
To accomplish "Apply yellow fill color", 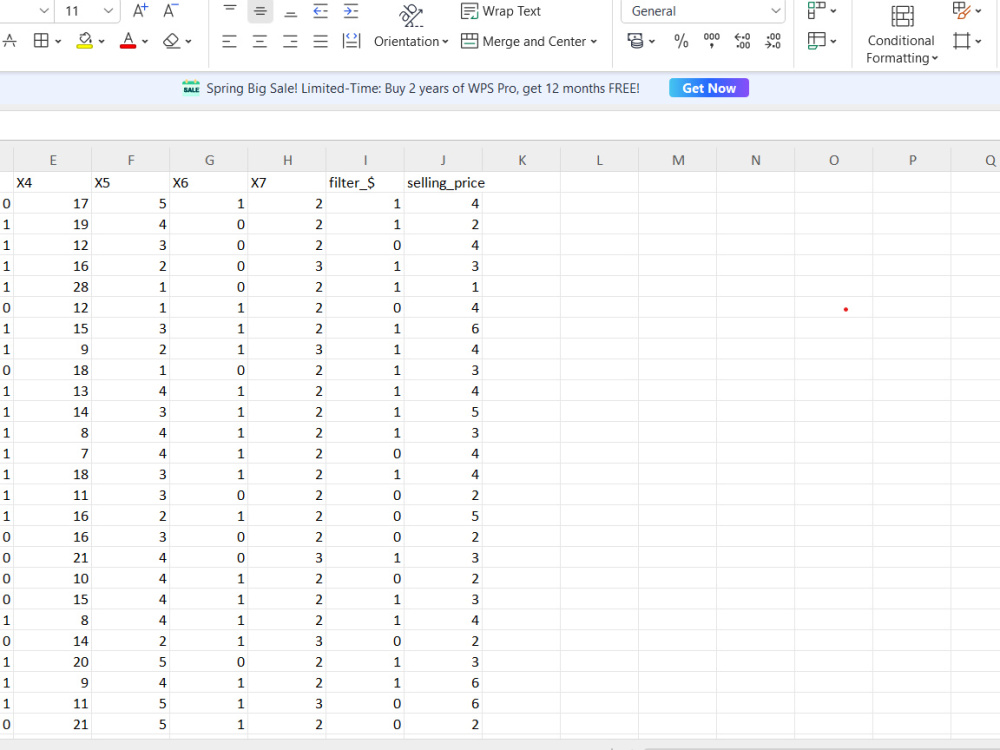I will [84, 41].
